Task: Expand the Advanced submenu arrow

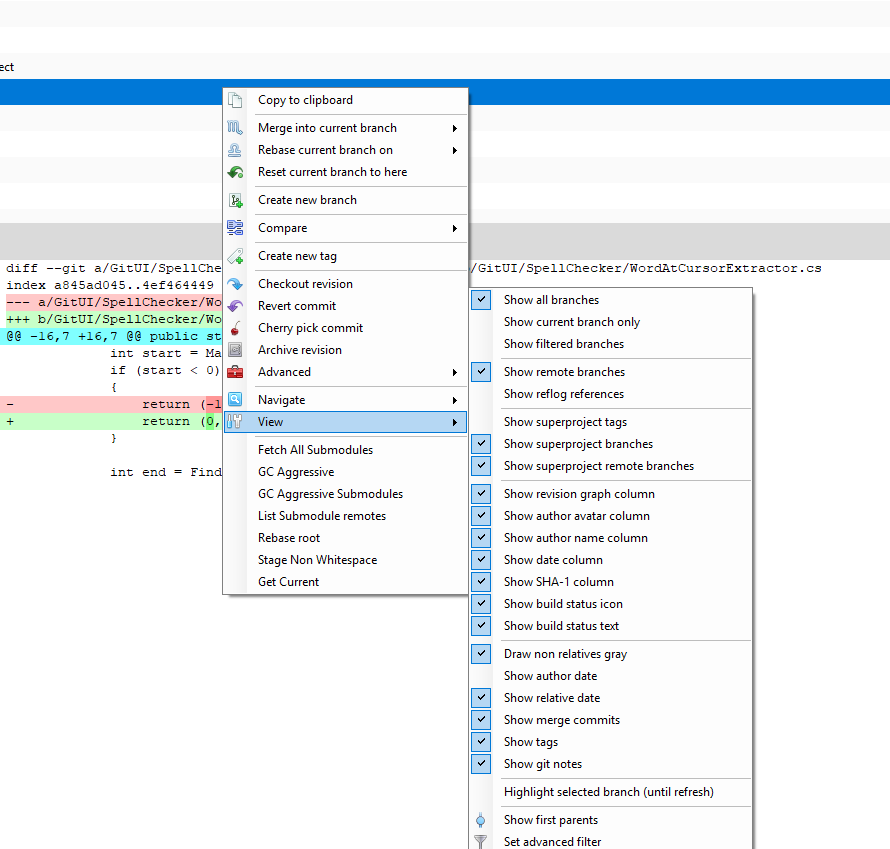Action: 455,372
